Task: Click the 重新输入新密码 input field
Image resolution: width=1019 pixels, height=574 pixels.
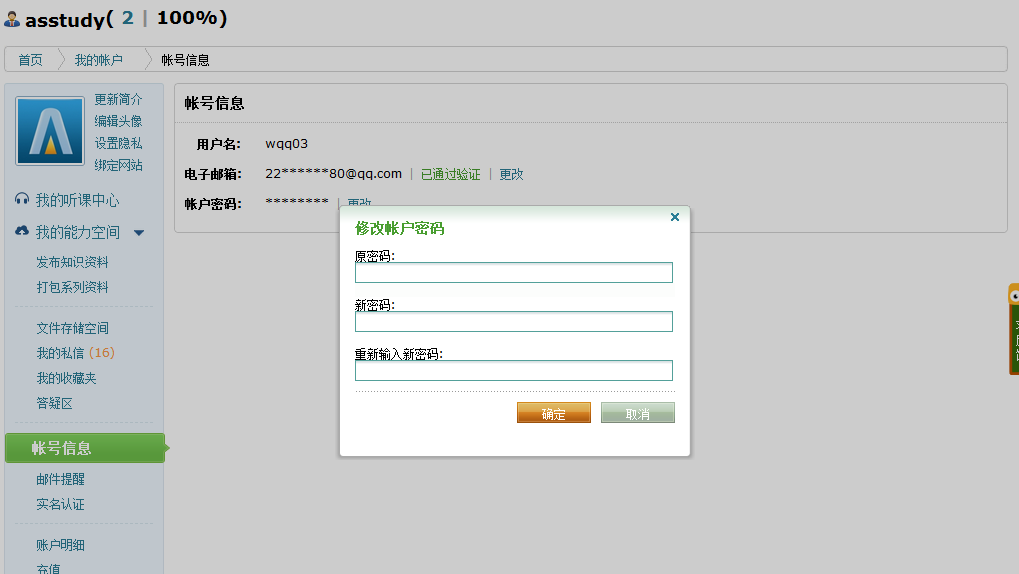Action: click(513, 371)
